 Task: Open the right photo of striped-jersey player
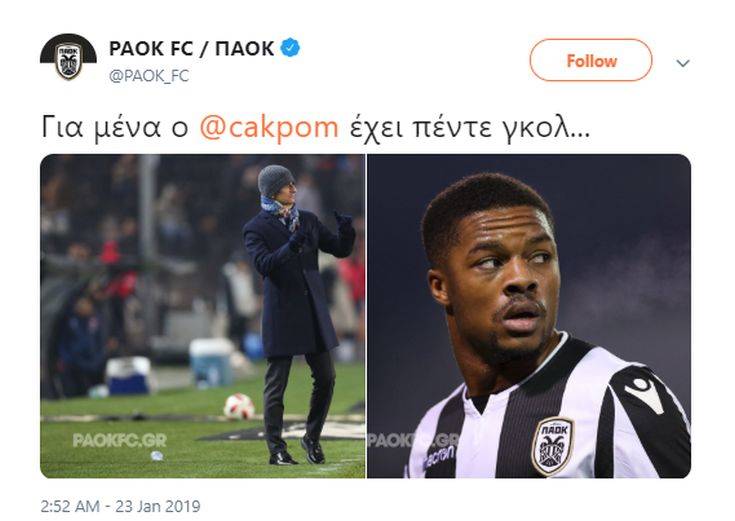(x=529, y=316)
